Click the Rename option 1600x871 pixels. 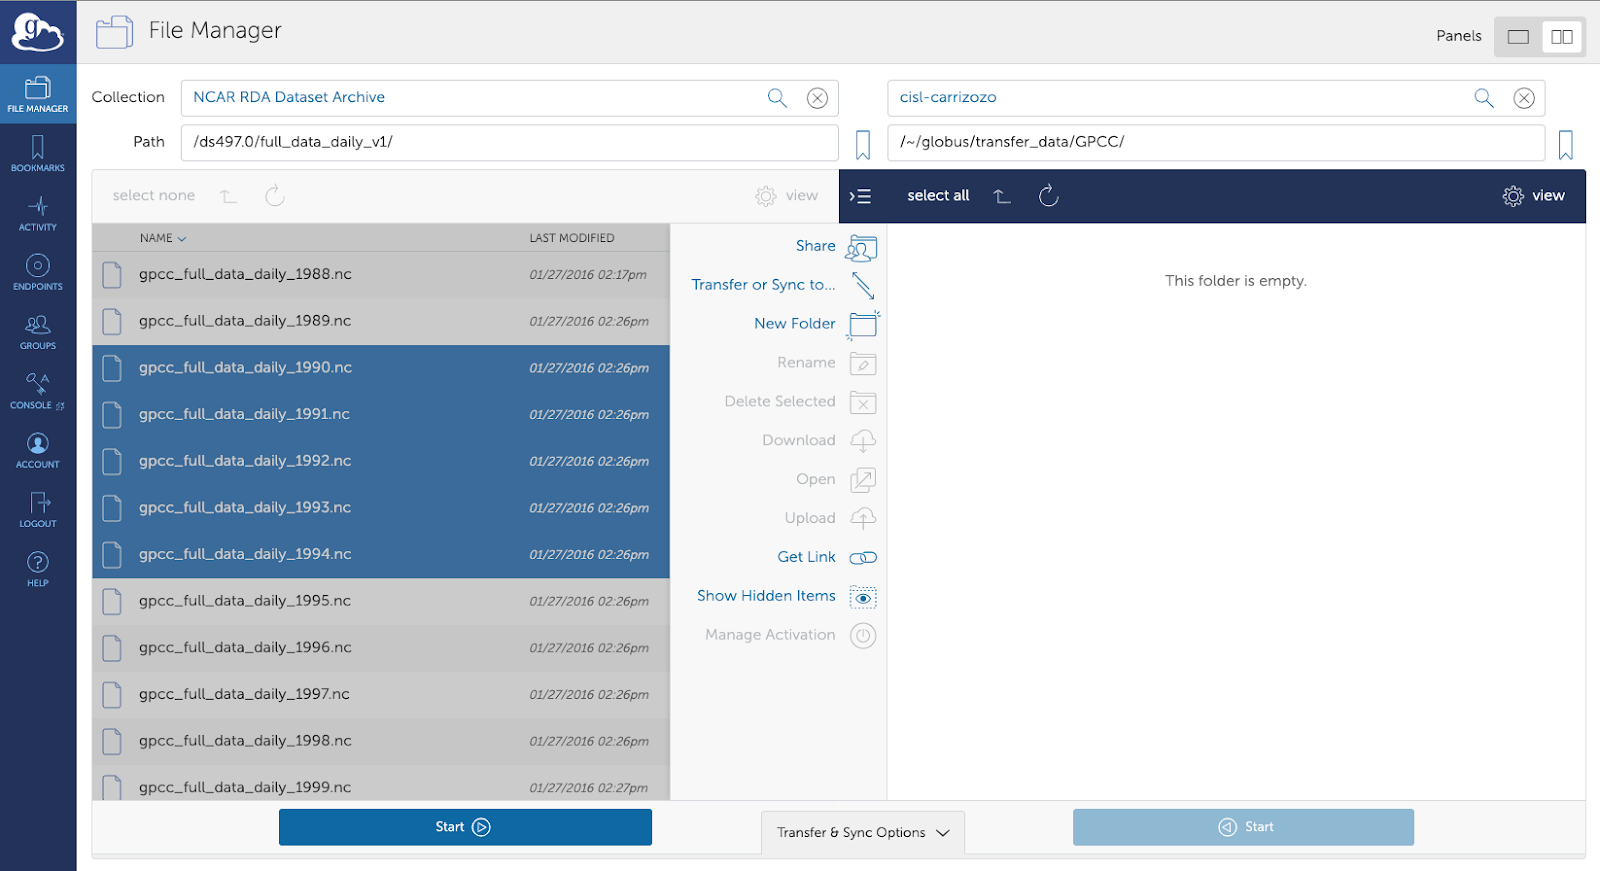coord(826,363)
